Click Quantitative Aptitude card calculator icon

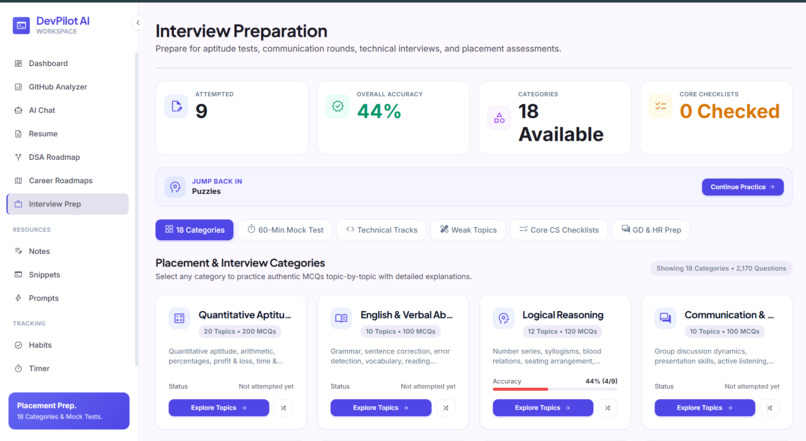pos(179,318)
